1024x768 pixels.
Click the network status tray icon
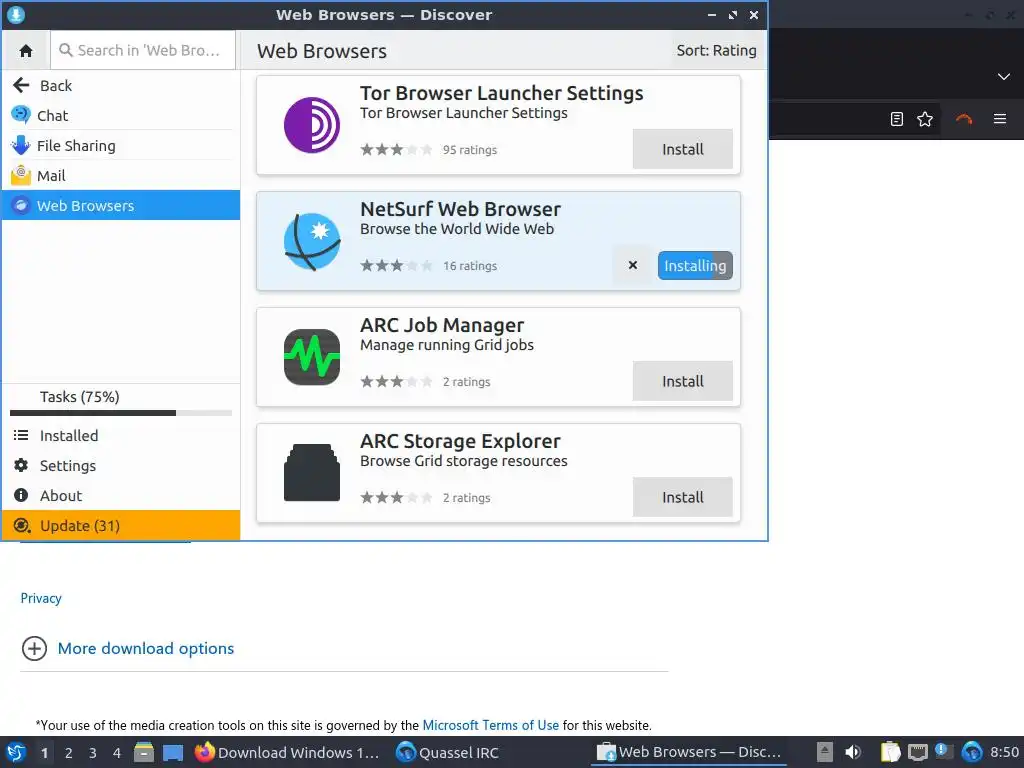[x=918, y=752]
